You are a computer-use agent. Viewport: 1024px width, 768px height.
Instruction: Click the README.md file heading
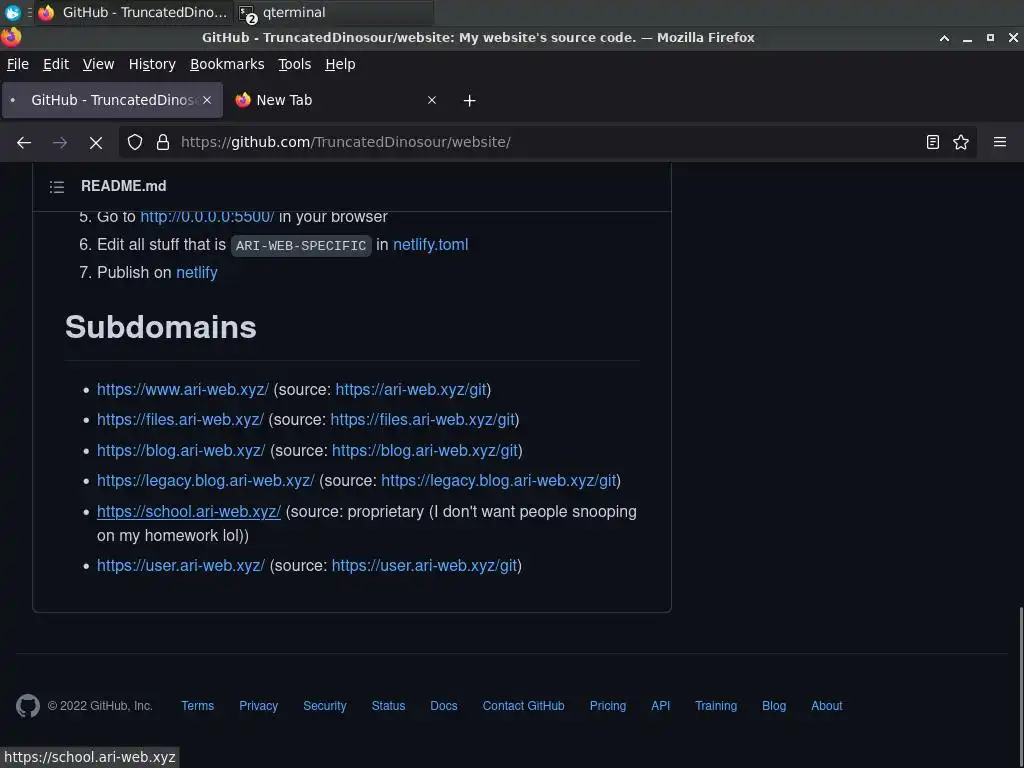[x=123, y=186]
